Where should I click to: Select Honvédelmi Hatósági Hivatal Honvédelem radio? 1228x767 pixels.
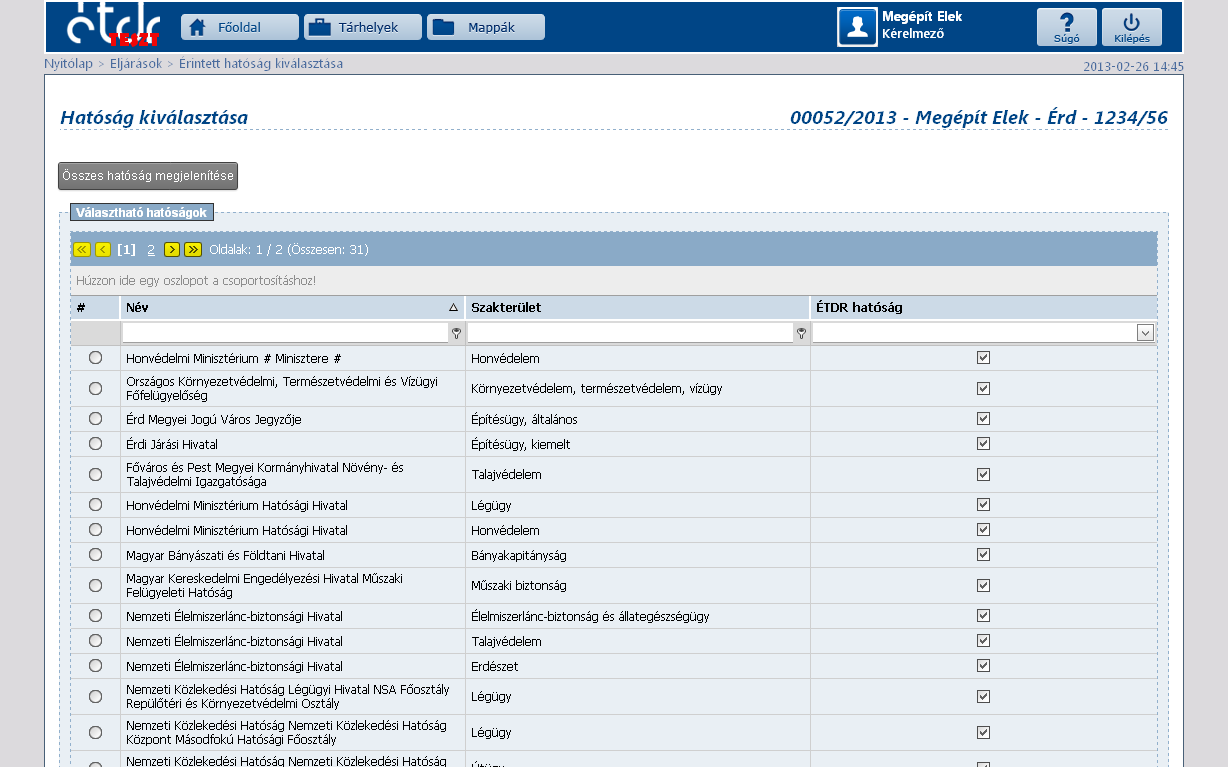pyautogui.click(x=95, y=530)
